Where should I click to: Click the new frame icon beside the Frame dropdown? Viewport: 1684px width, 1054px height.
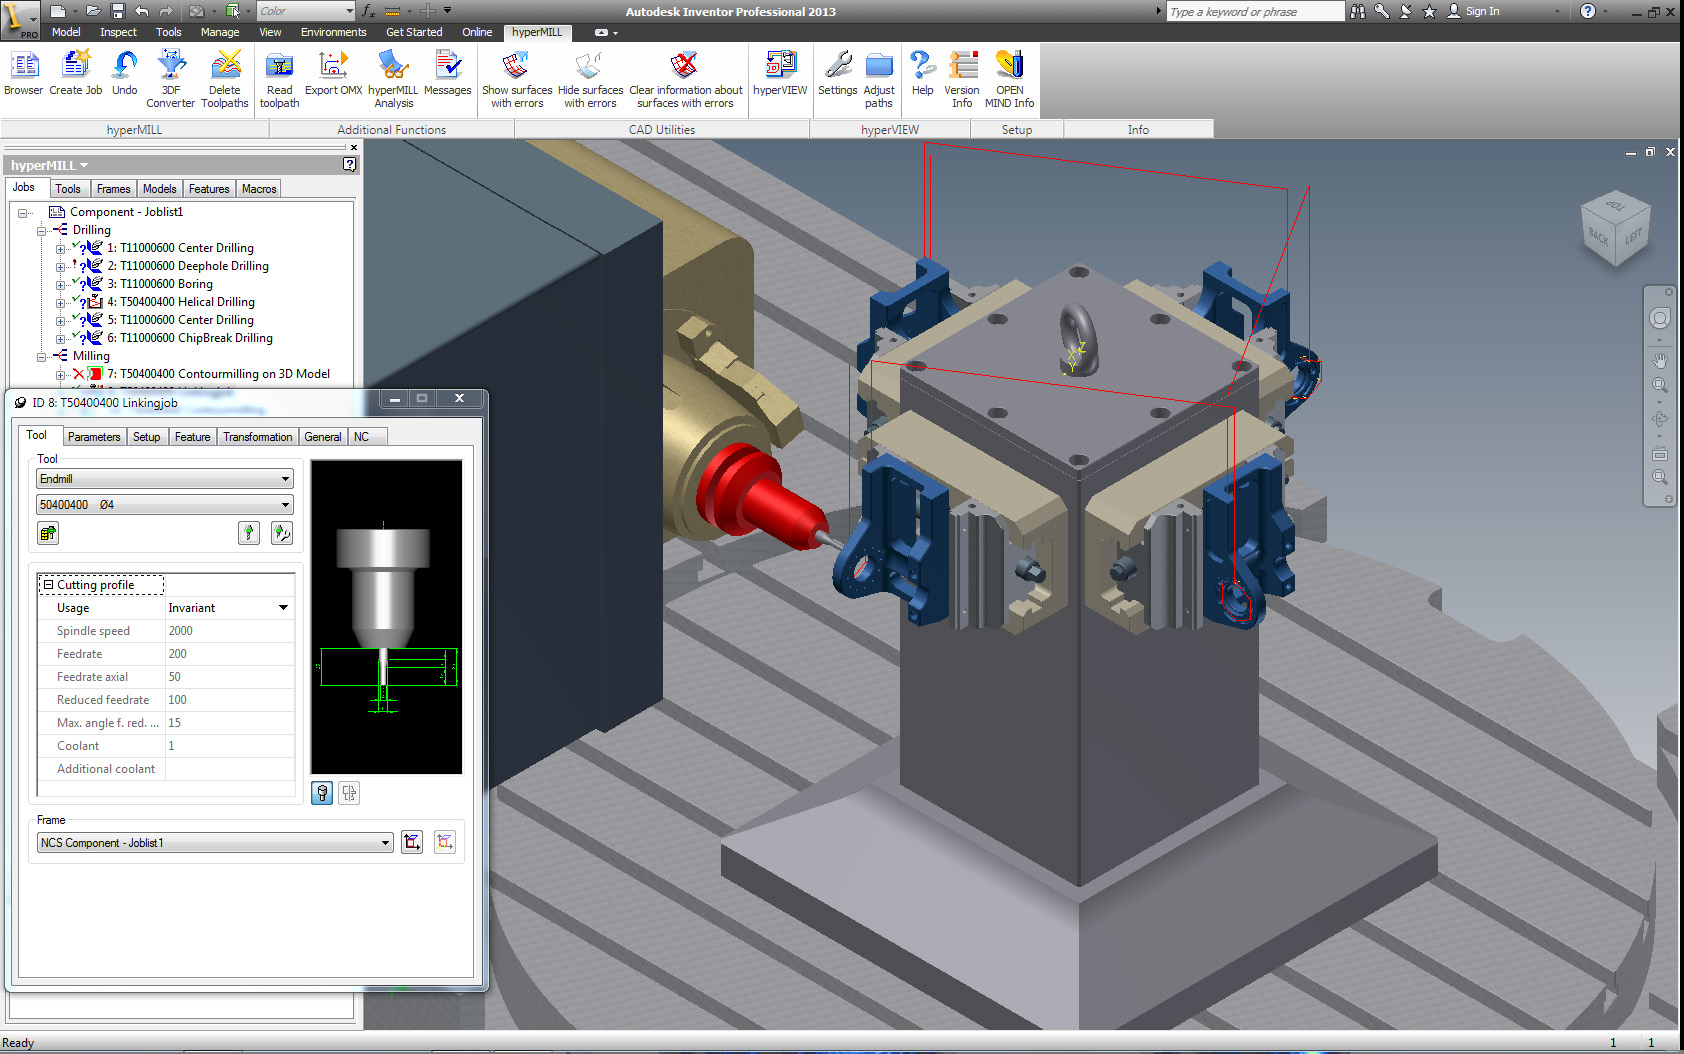coord(412,842)
